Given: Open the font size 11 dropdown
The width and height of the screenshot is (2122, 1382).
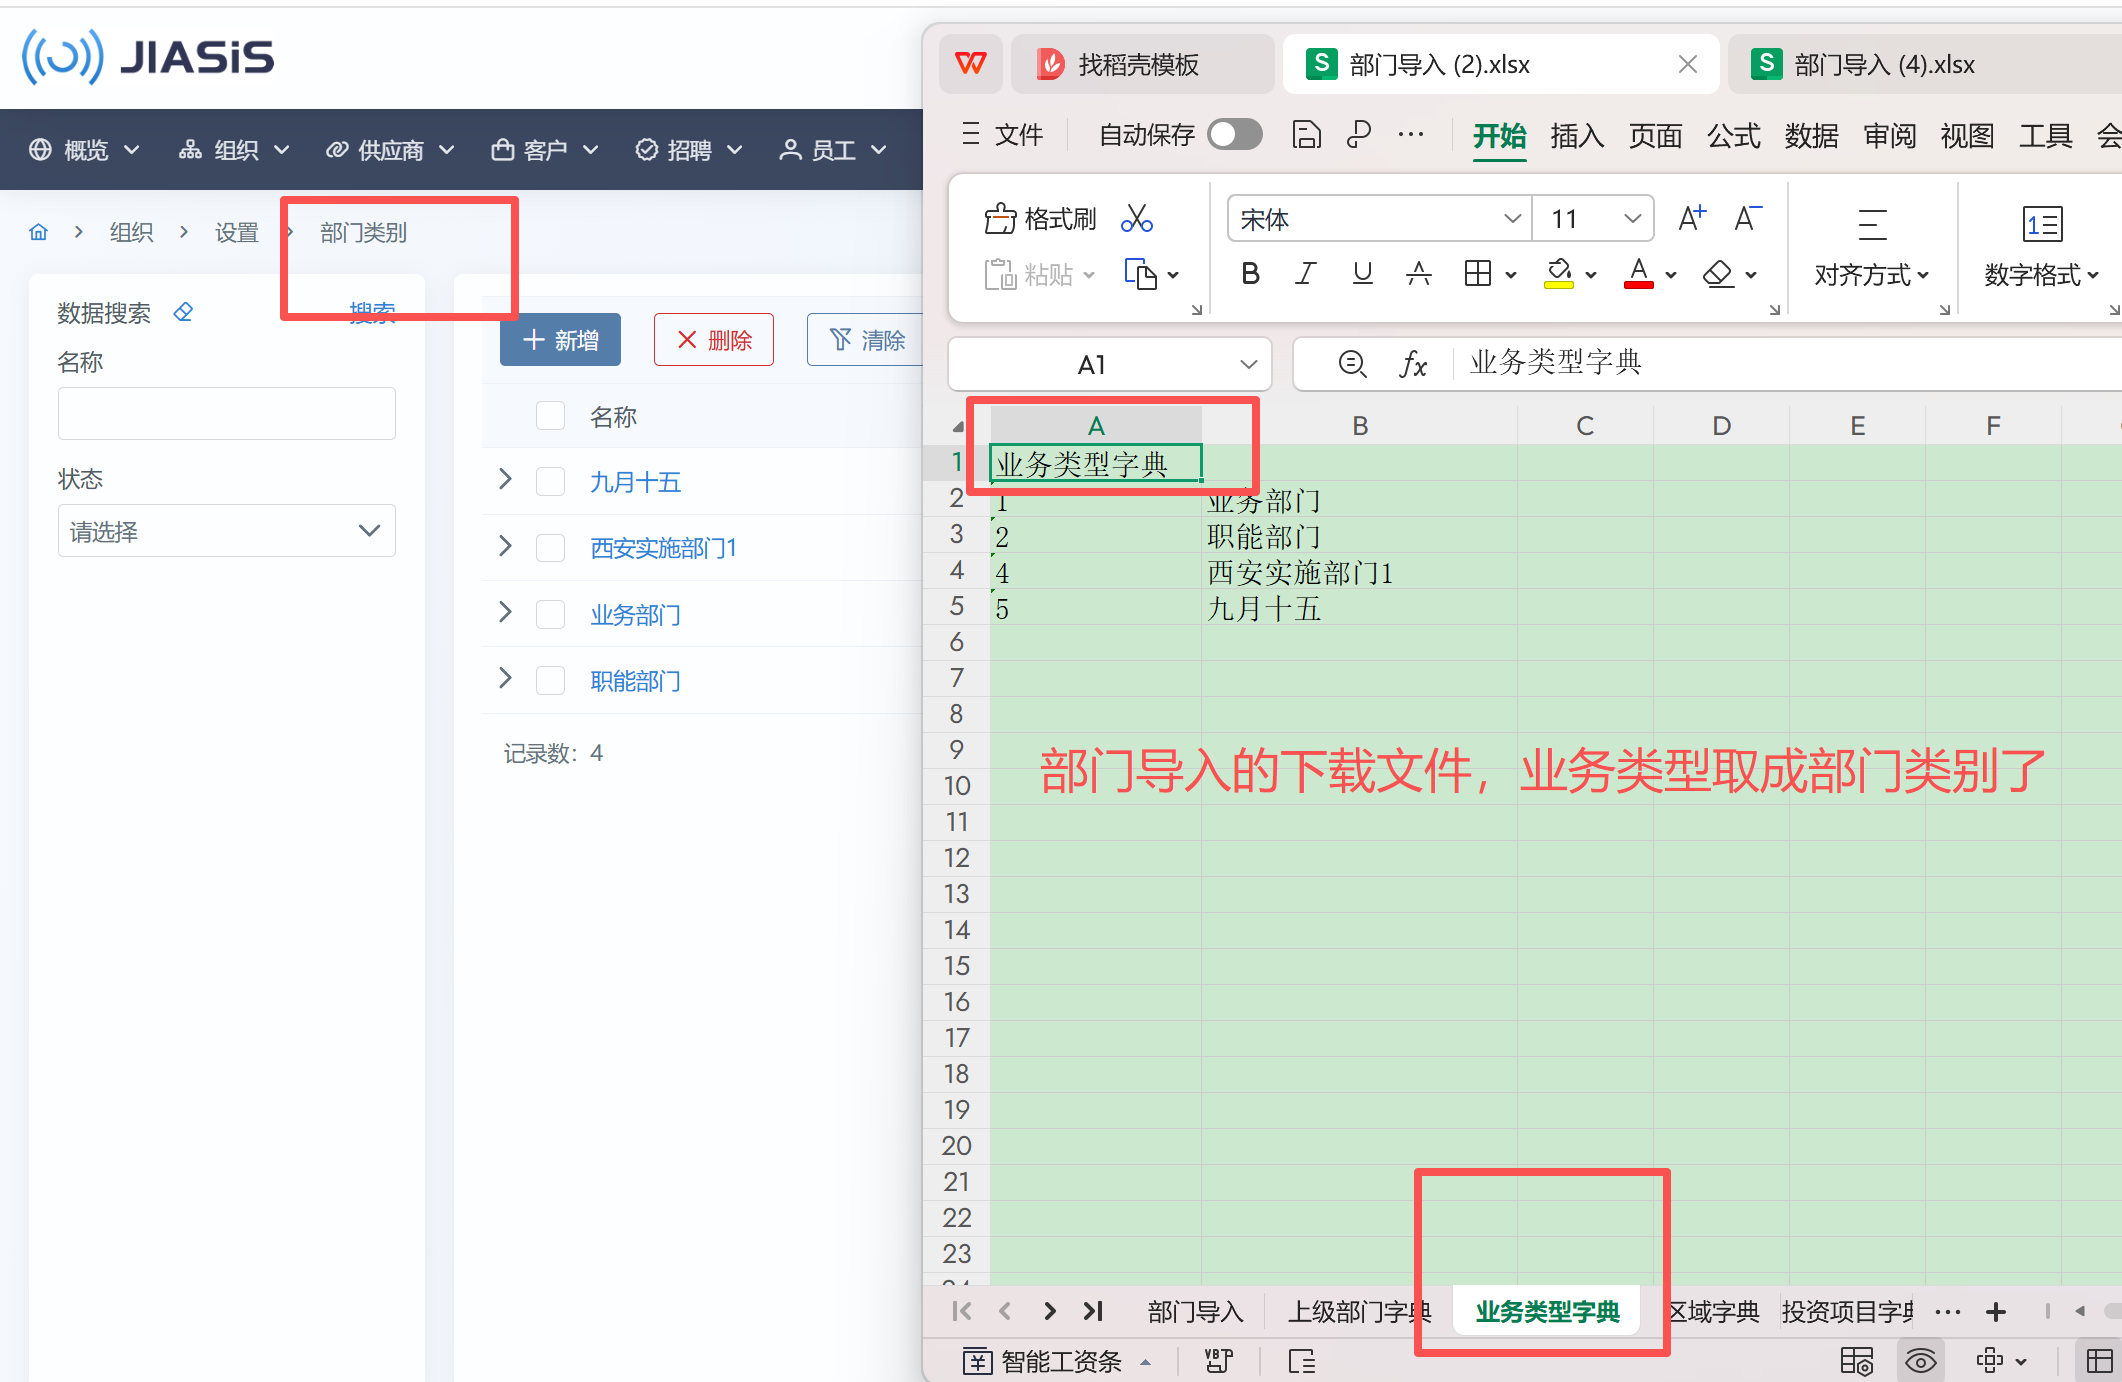Looking at the screenshot, I should tap(1632, 219).
